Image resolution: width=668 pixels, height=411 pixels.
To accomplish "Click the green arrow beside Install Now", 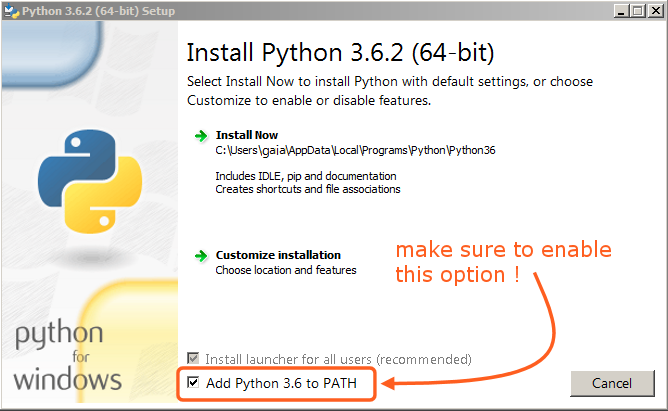I will pyautogui.click(x=200, y=135).
